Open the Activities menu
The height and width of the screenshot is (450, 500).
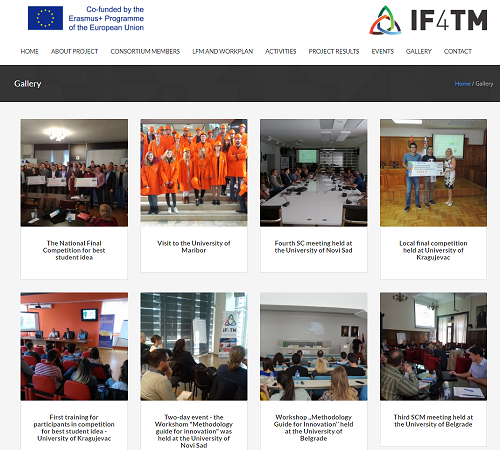pyautogui.click(x=281, y=51)
